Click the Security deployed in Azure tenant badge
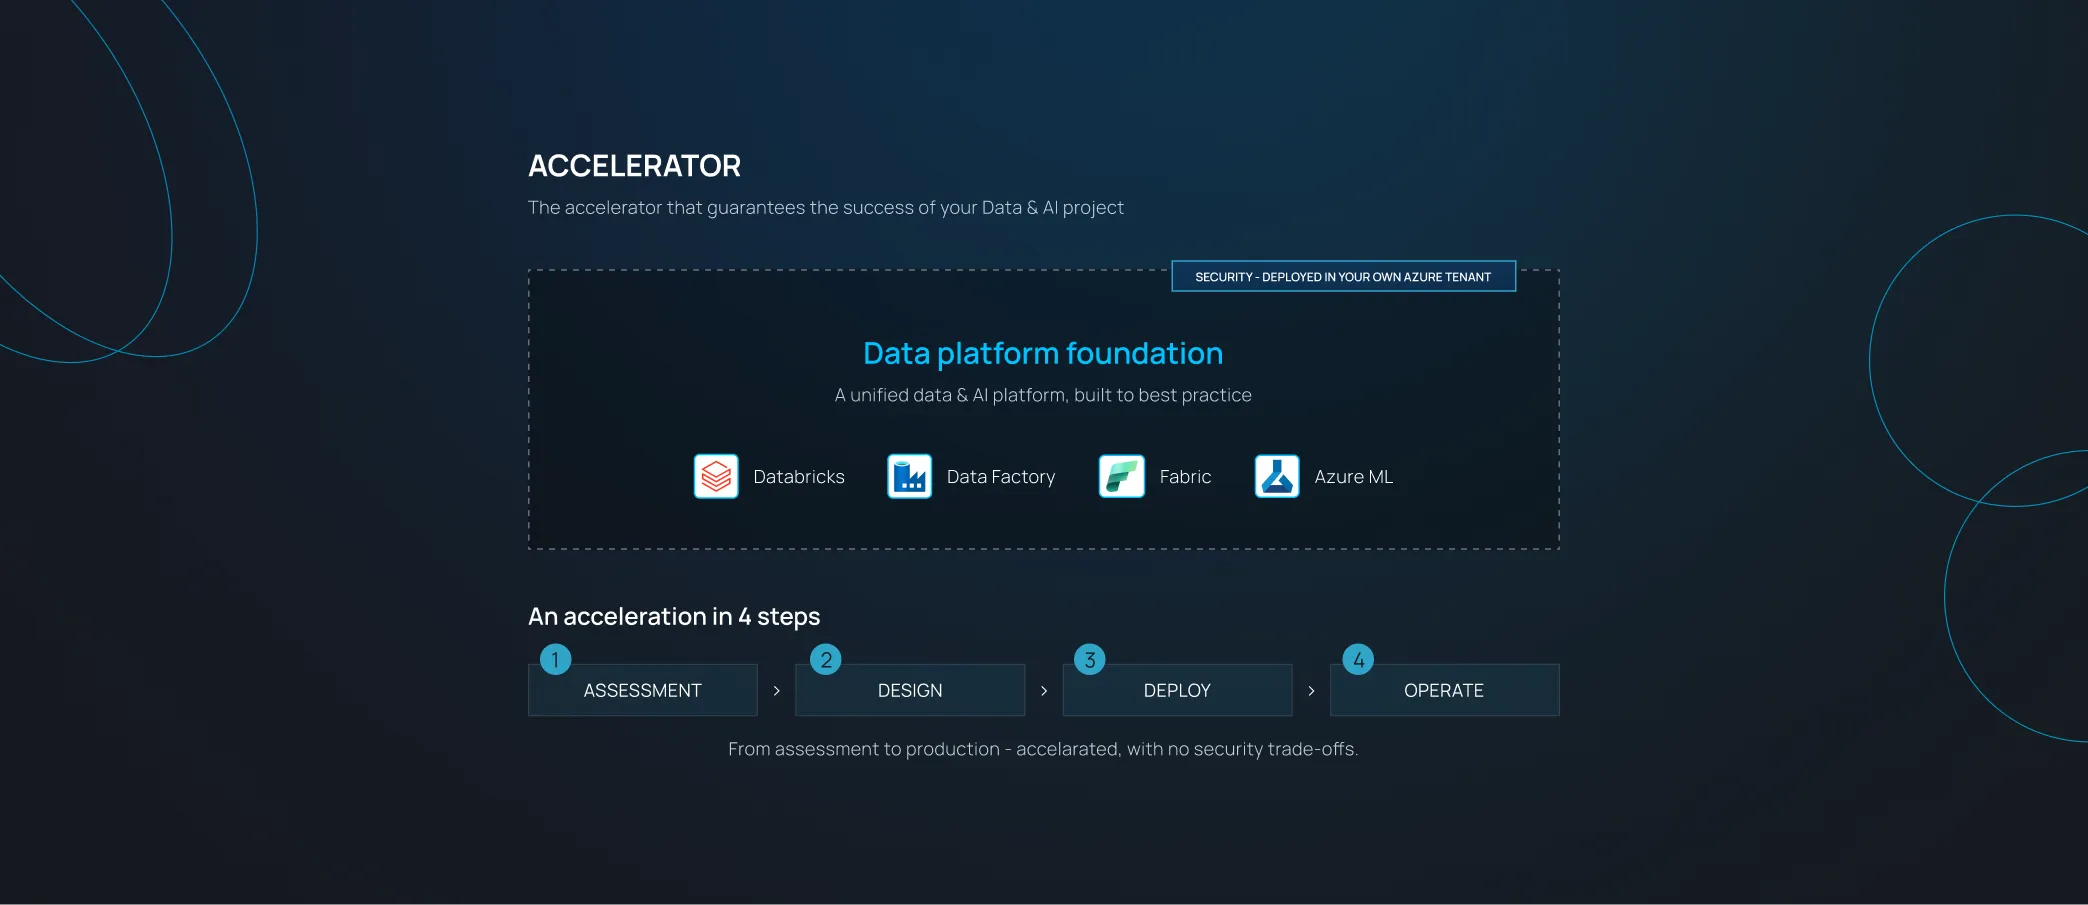 pyautogui.click(x=1343, y=277)
